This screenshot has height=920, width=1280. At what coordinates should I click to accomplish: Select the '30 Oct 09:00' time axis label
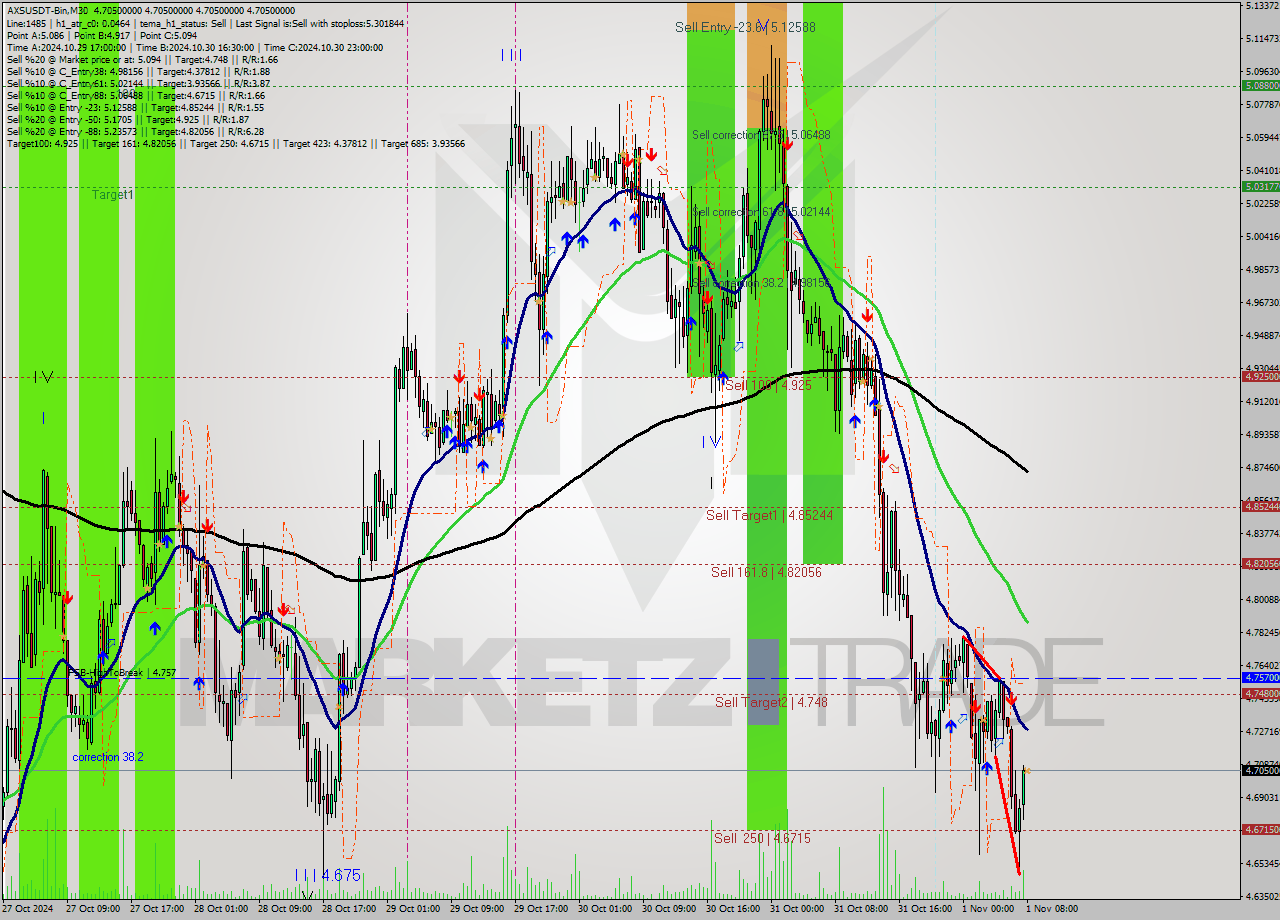[668, 909]
